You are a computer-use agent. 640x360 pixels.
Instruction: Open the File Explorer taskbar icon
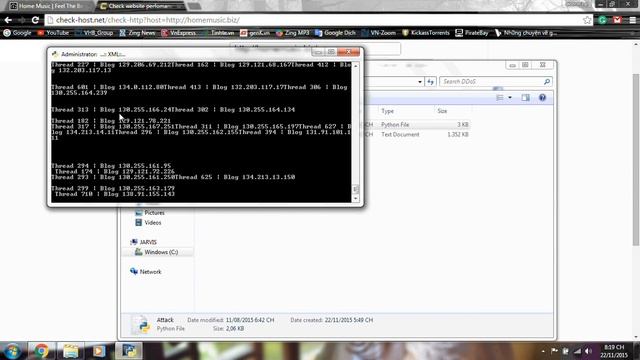click(x=71, y=351)
